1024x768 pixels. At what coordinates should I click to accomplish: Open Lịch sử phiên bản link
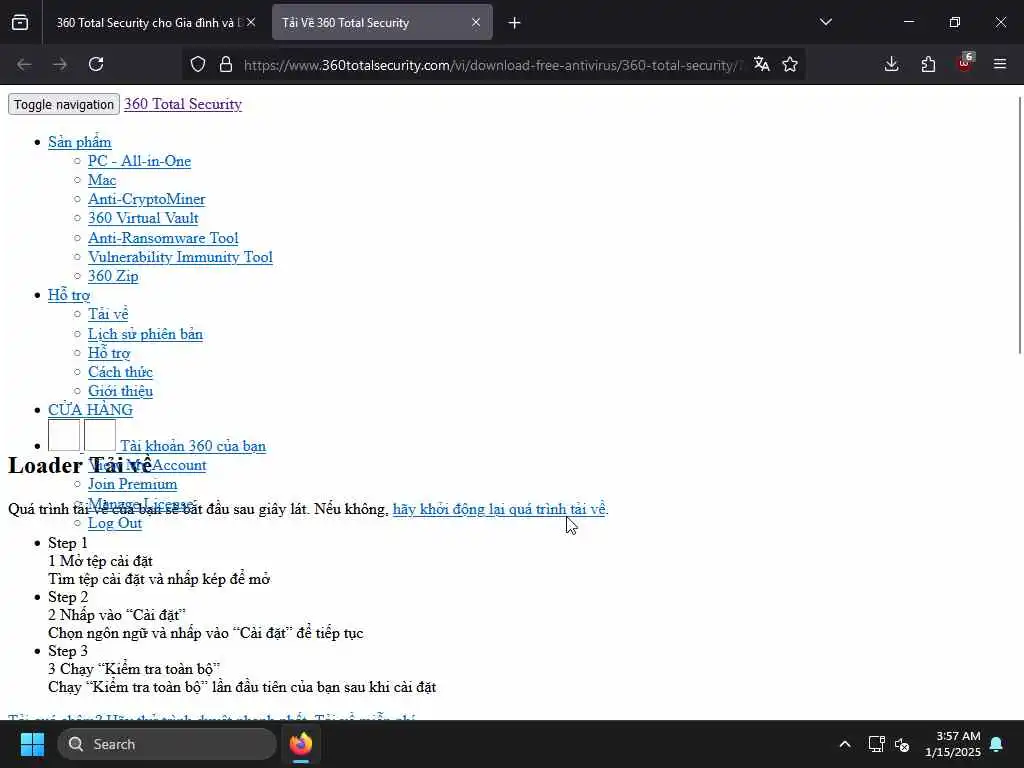click(x=146, y=334)
